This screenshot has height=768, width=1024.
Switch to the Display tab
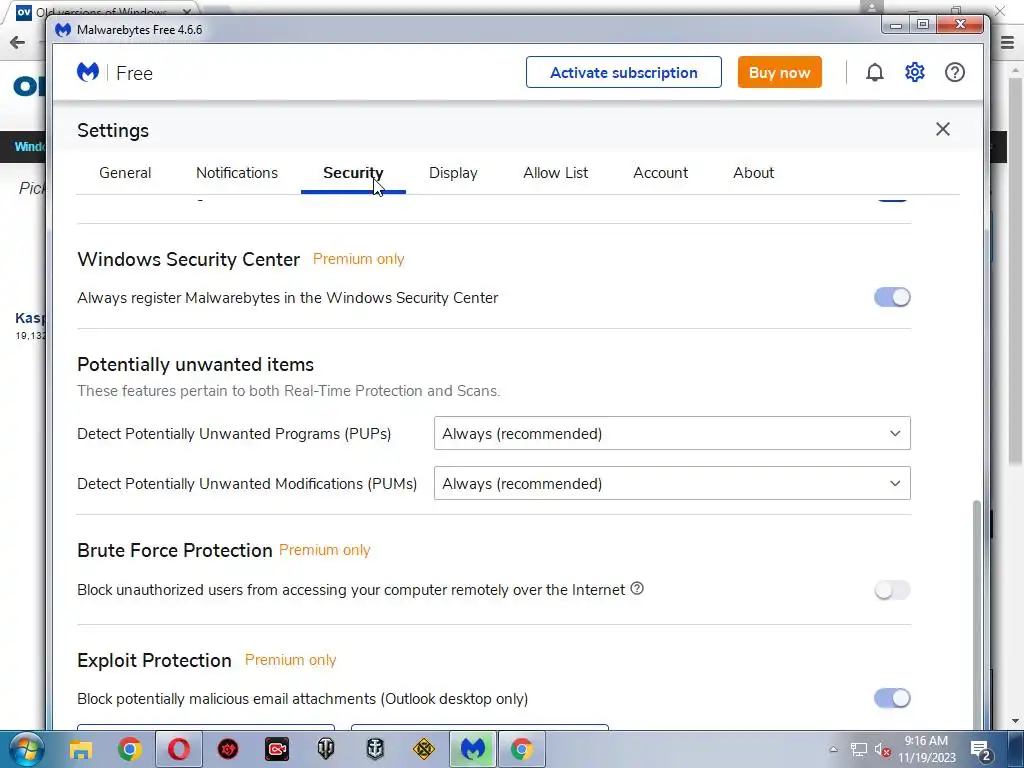click(x=453, y=173)
